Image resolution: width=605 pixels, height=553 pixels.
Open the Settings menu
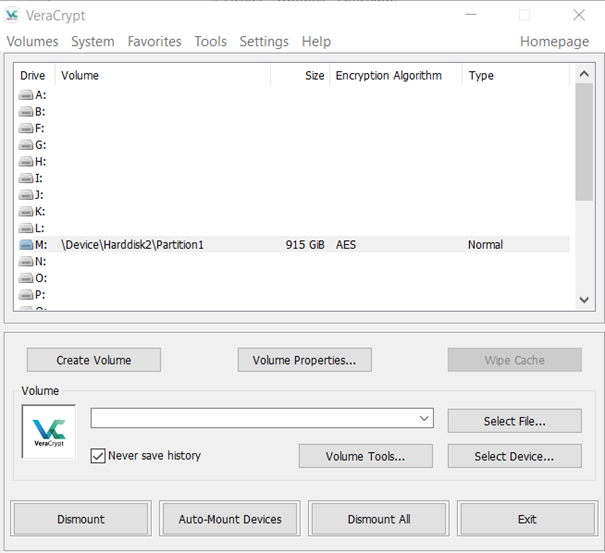(x=264, y=41)
